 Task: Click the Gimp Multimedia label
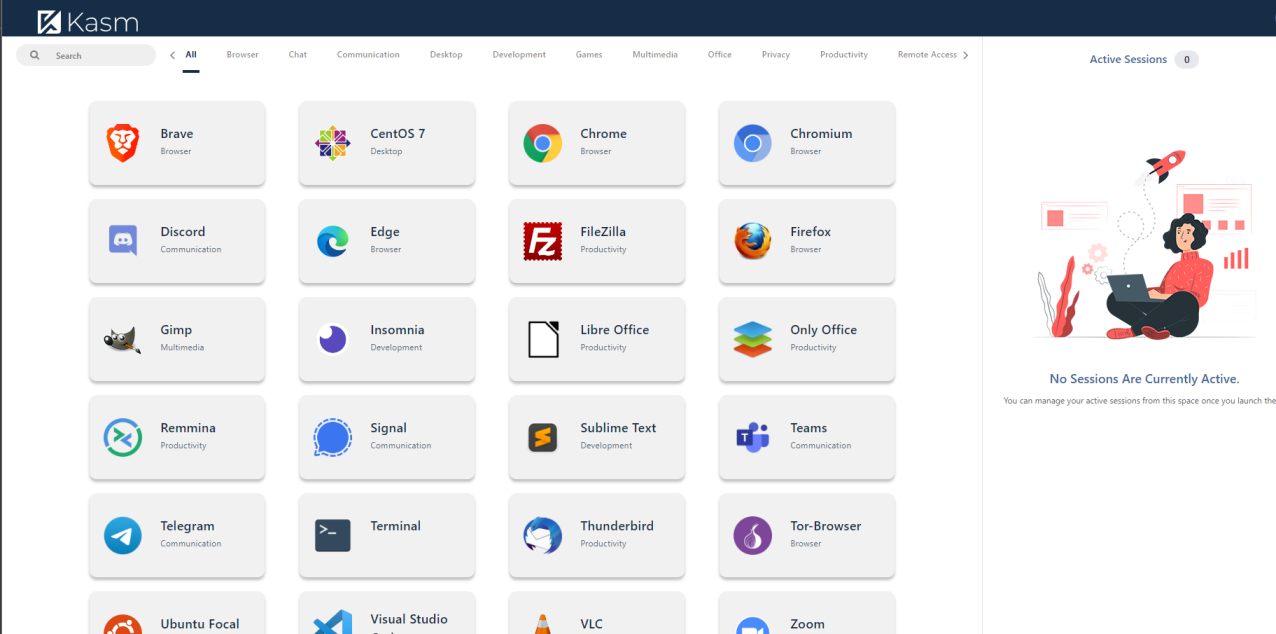182,348
